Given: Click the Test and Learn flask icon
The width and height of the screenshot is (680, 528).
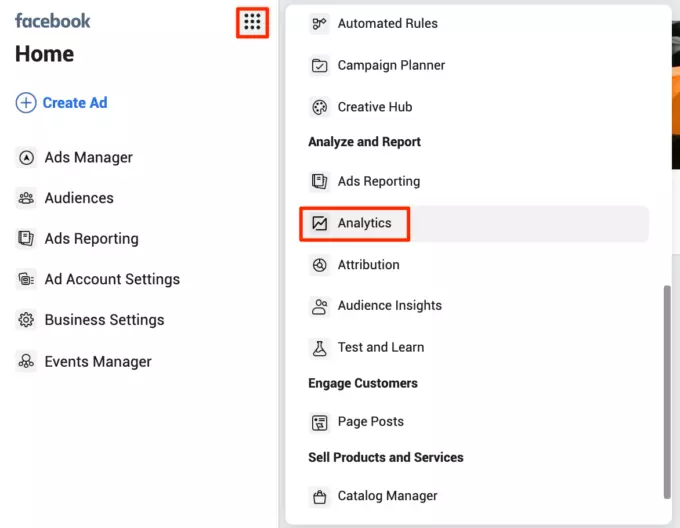Looking at the screenshot, I should tap(320, 347).
